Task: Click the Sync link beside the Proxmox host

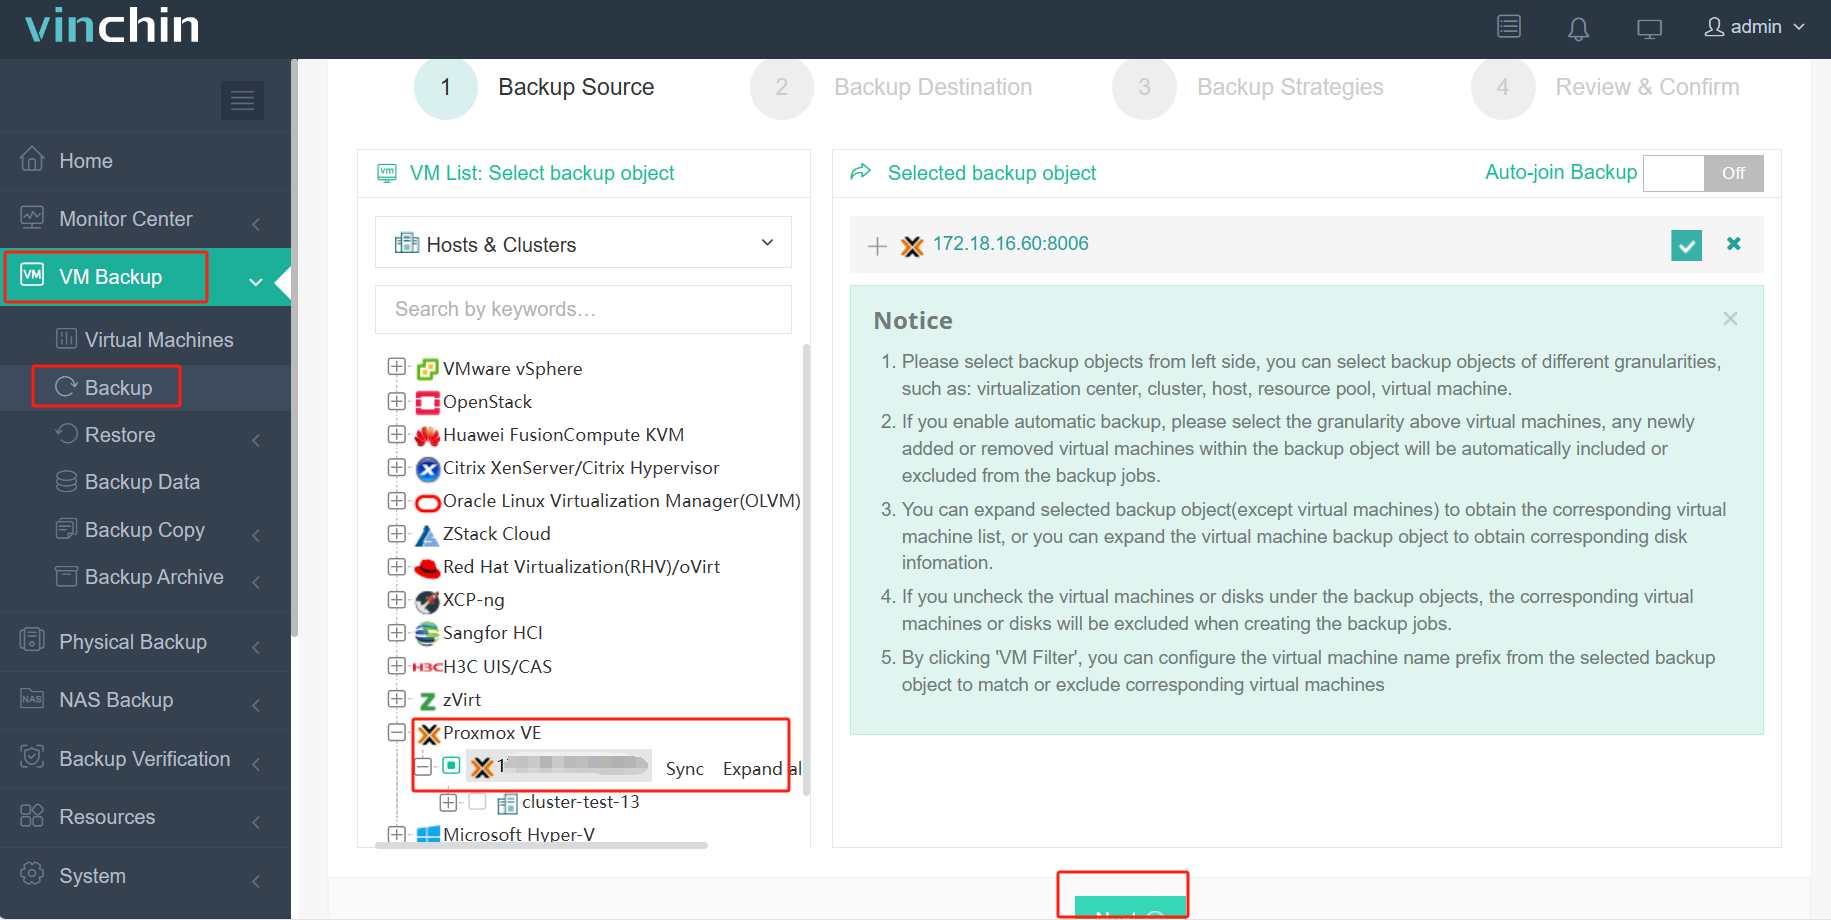Action: click(684, 768)
